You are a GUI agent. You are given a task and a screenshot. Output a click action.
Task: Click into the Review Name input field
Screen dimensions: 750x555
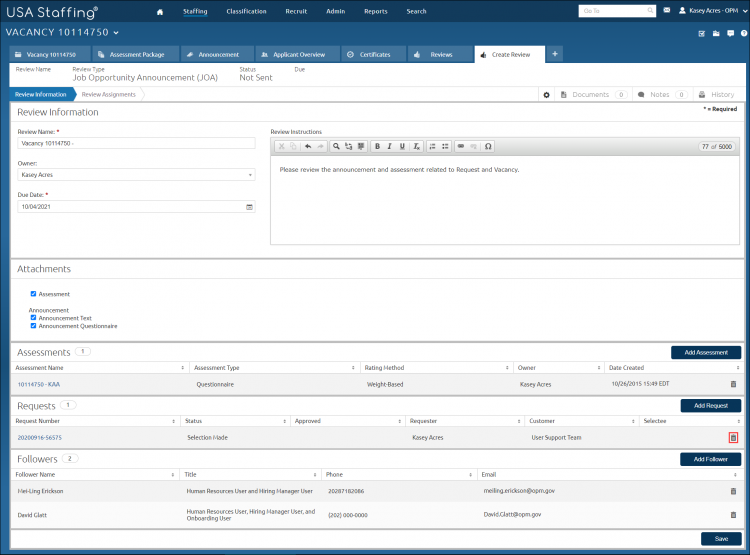pos(136,144)
